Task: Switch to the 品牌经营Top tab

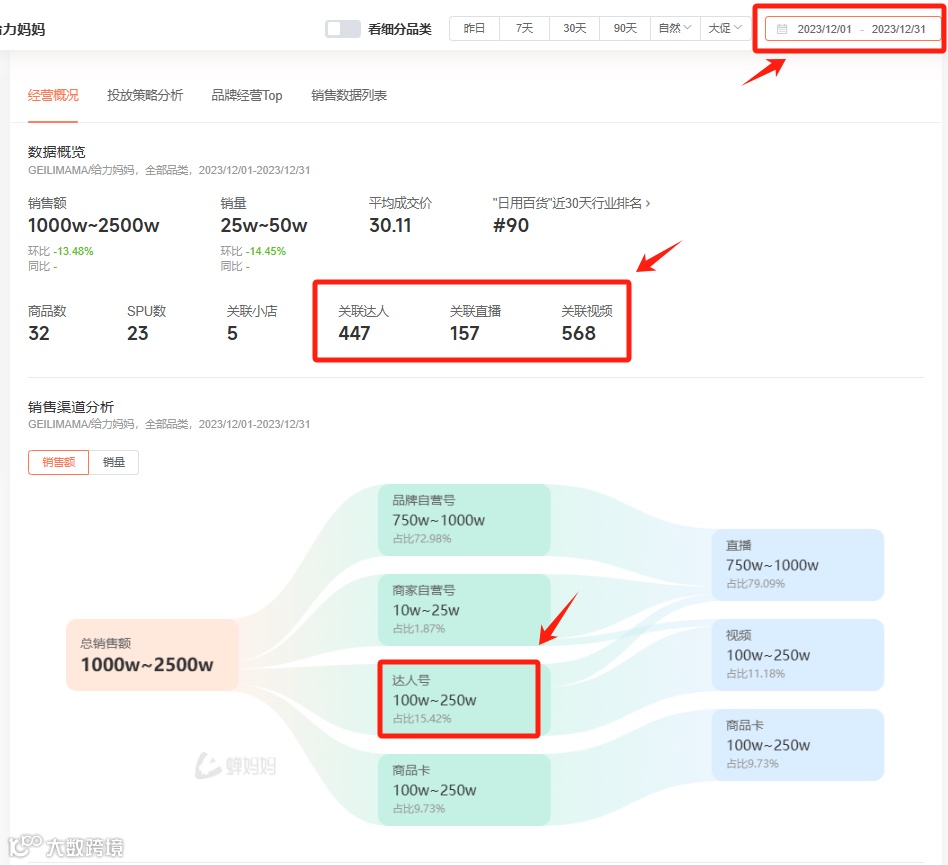Action: 247,96
